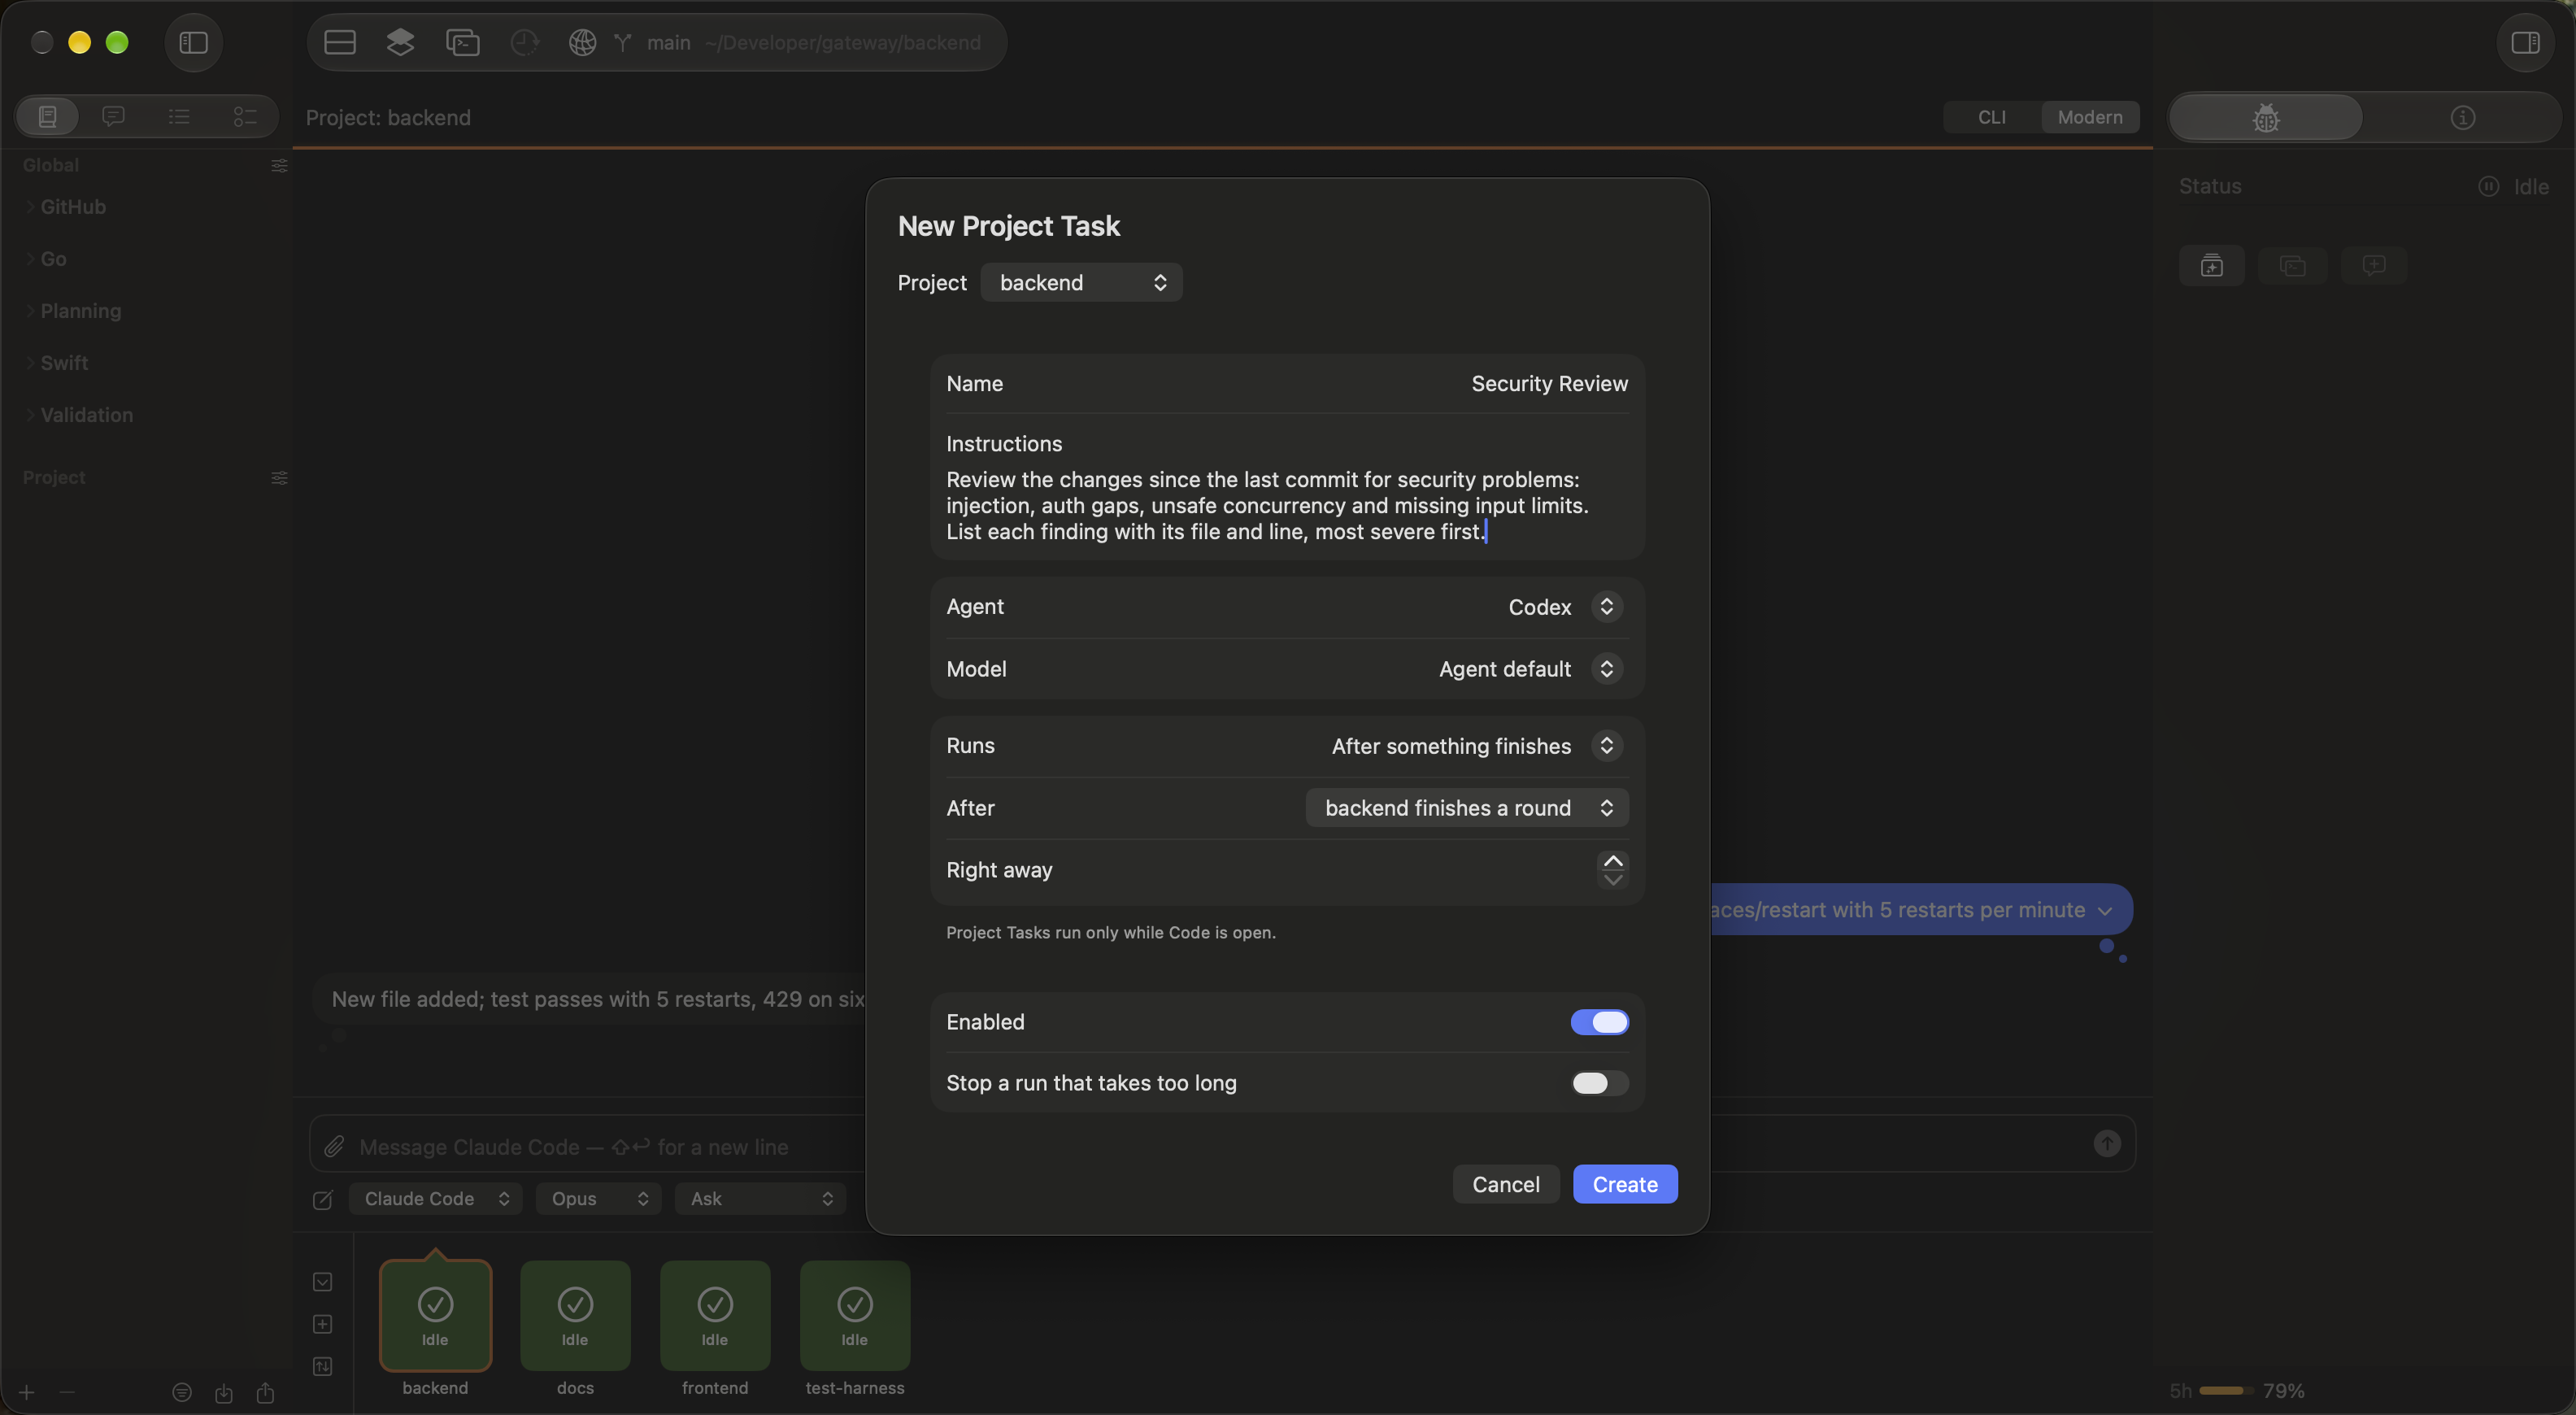Viewport: 2576px width, 1415px height.
Task: Expand the GitHub tree item
Action: pyautogui.click(x=30, y=207)
